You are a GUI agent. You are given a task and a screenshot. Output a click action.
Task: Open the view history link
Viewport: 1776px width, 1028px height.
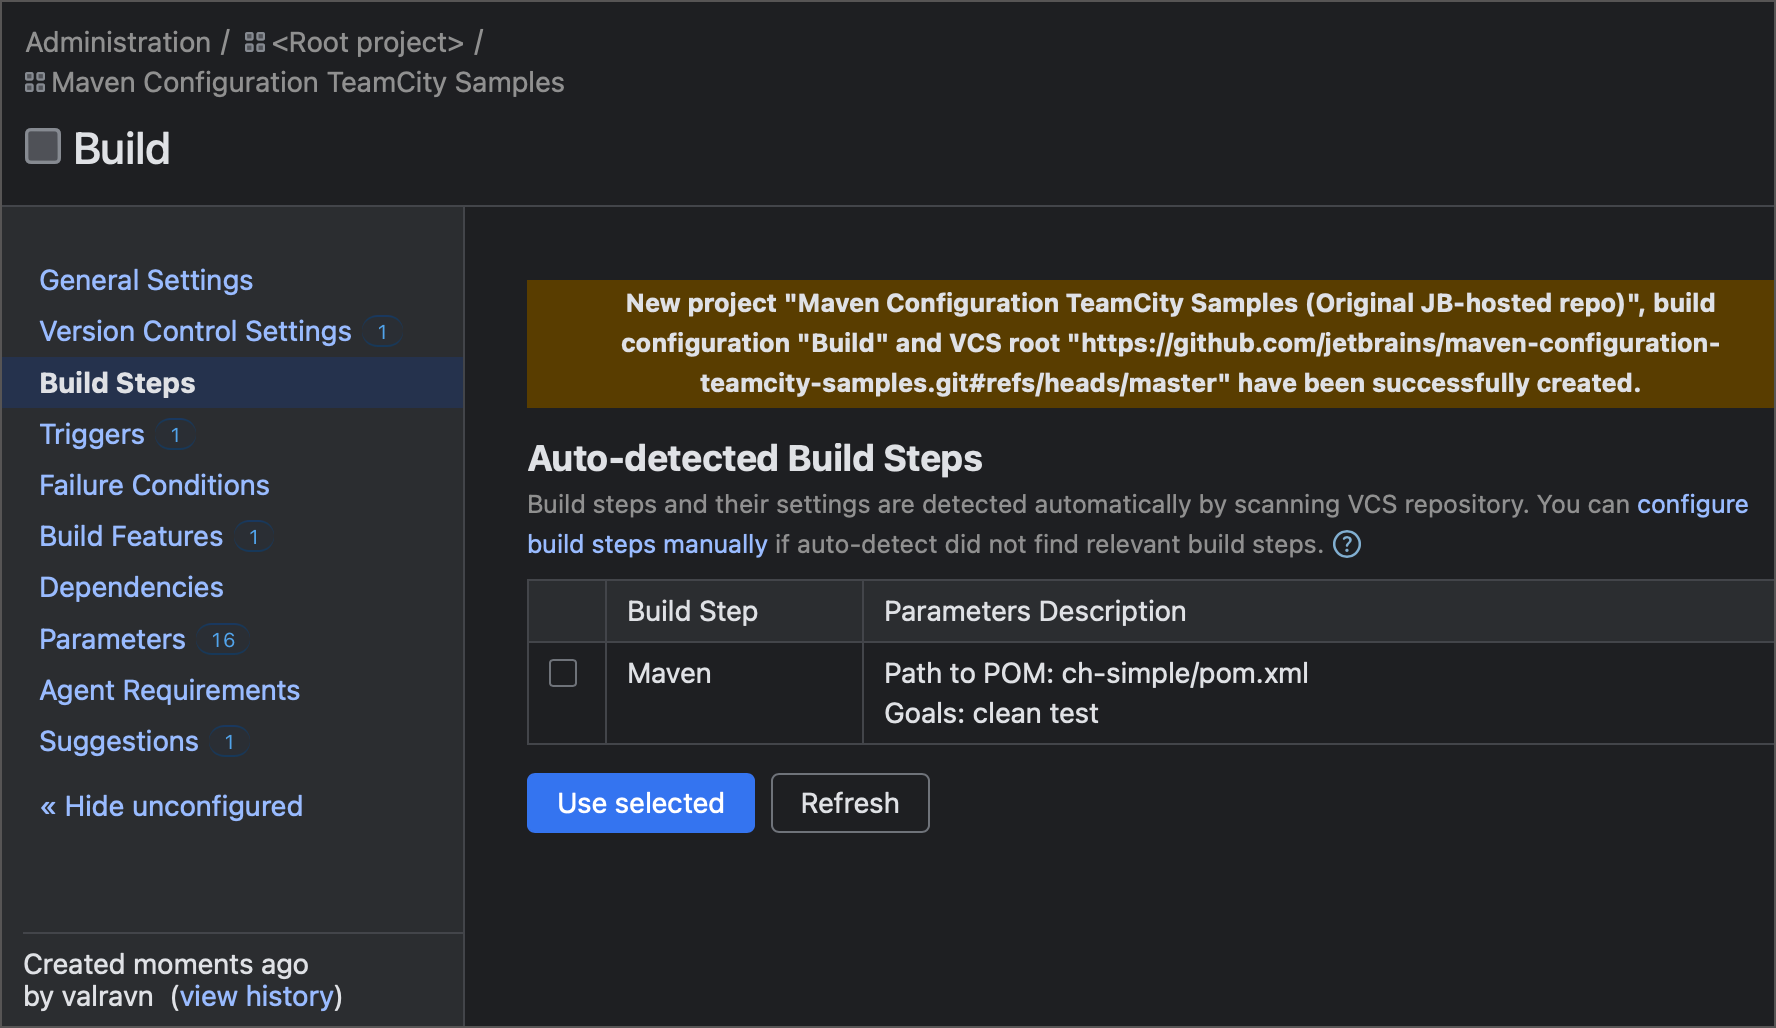click(x=256, y=996)
